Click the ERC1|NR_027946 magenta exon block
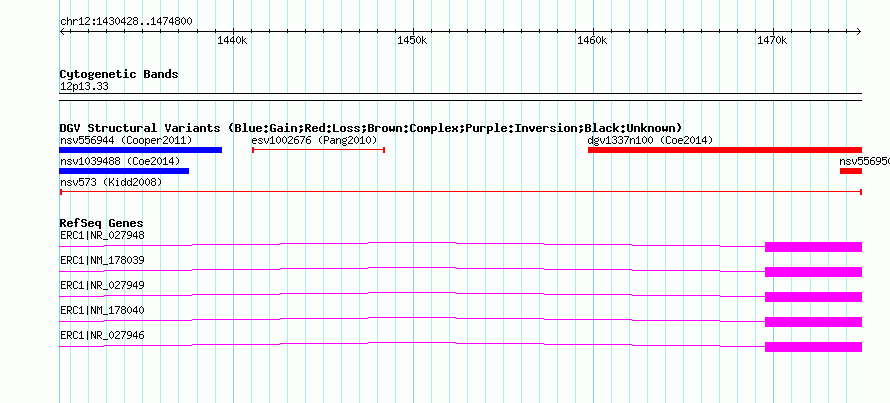Screen dimensions: 890x403 813,347
